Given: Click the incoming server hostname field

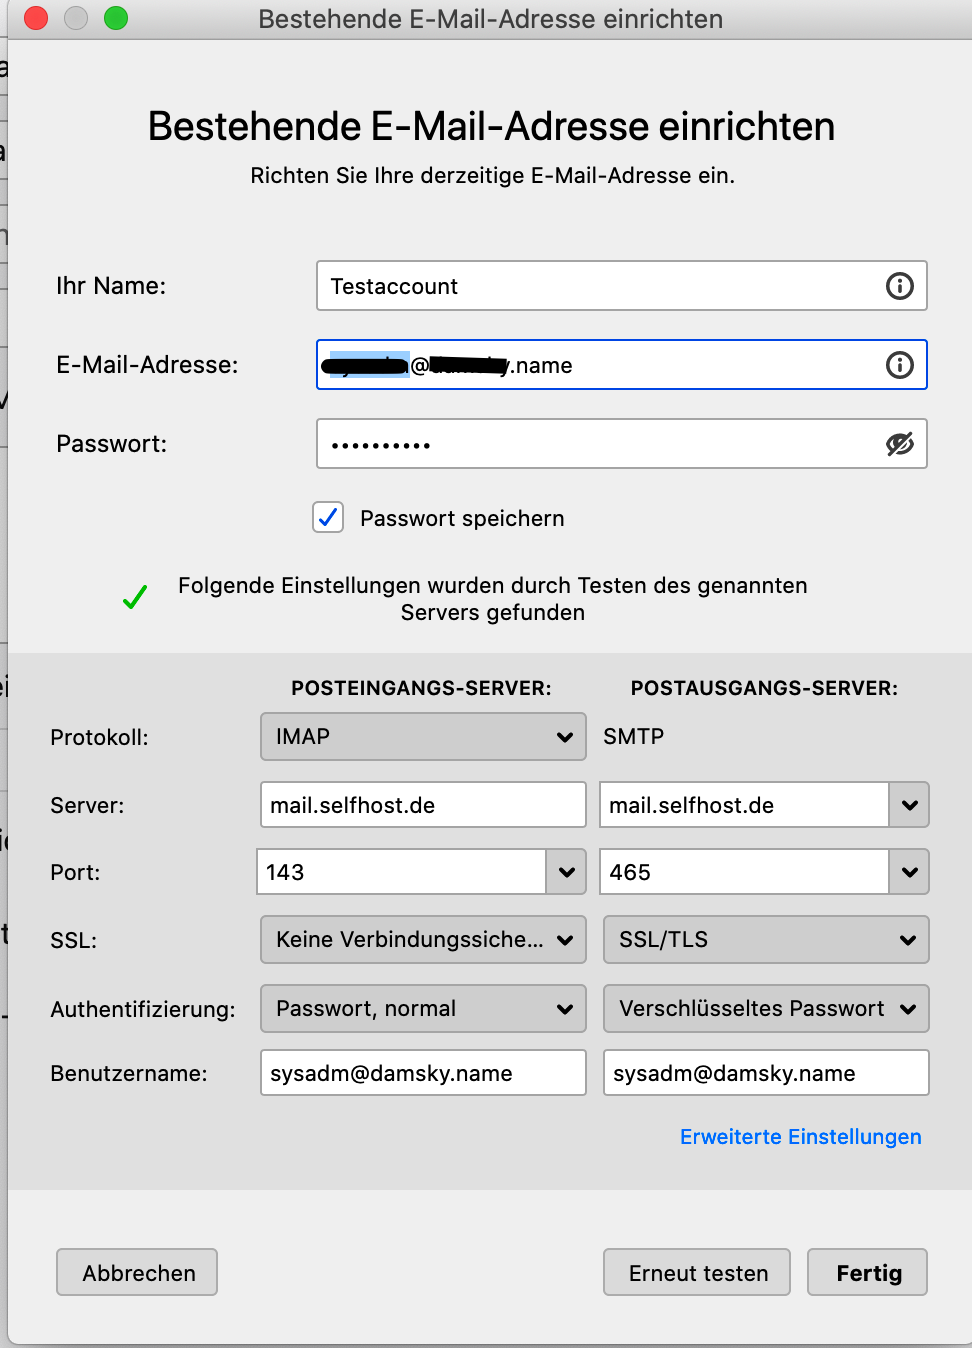Looking at the screenshot, I should (423, 805).
